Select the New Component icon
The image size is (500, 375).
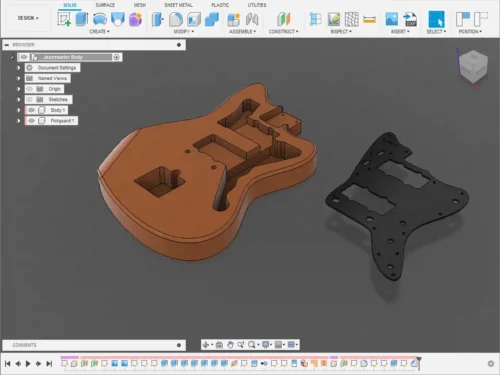point(234,19)
